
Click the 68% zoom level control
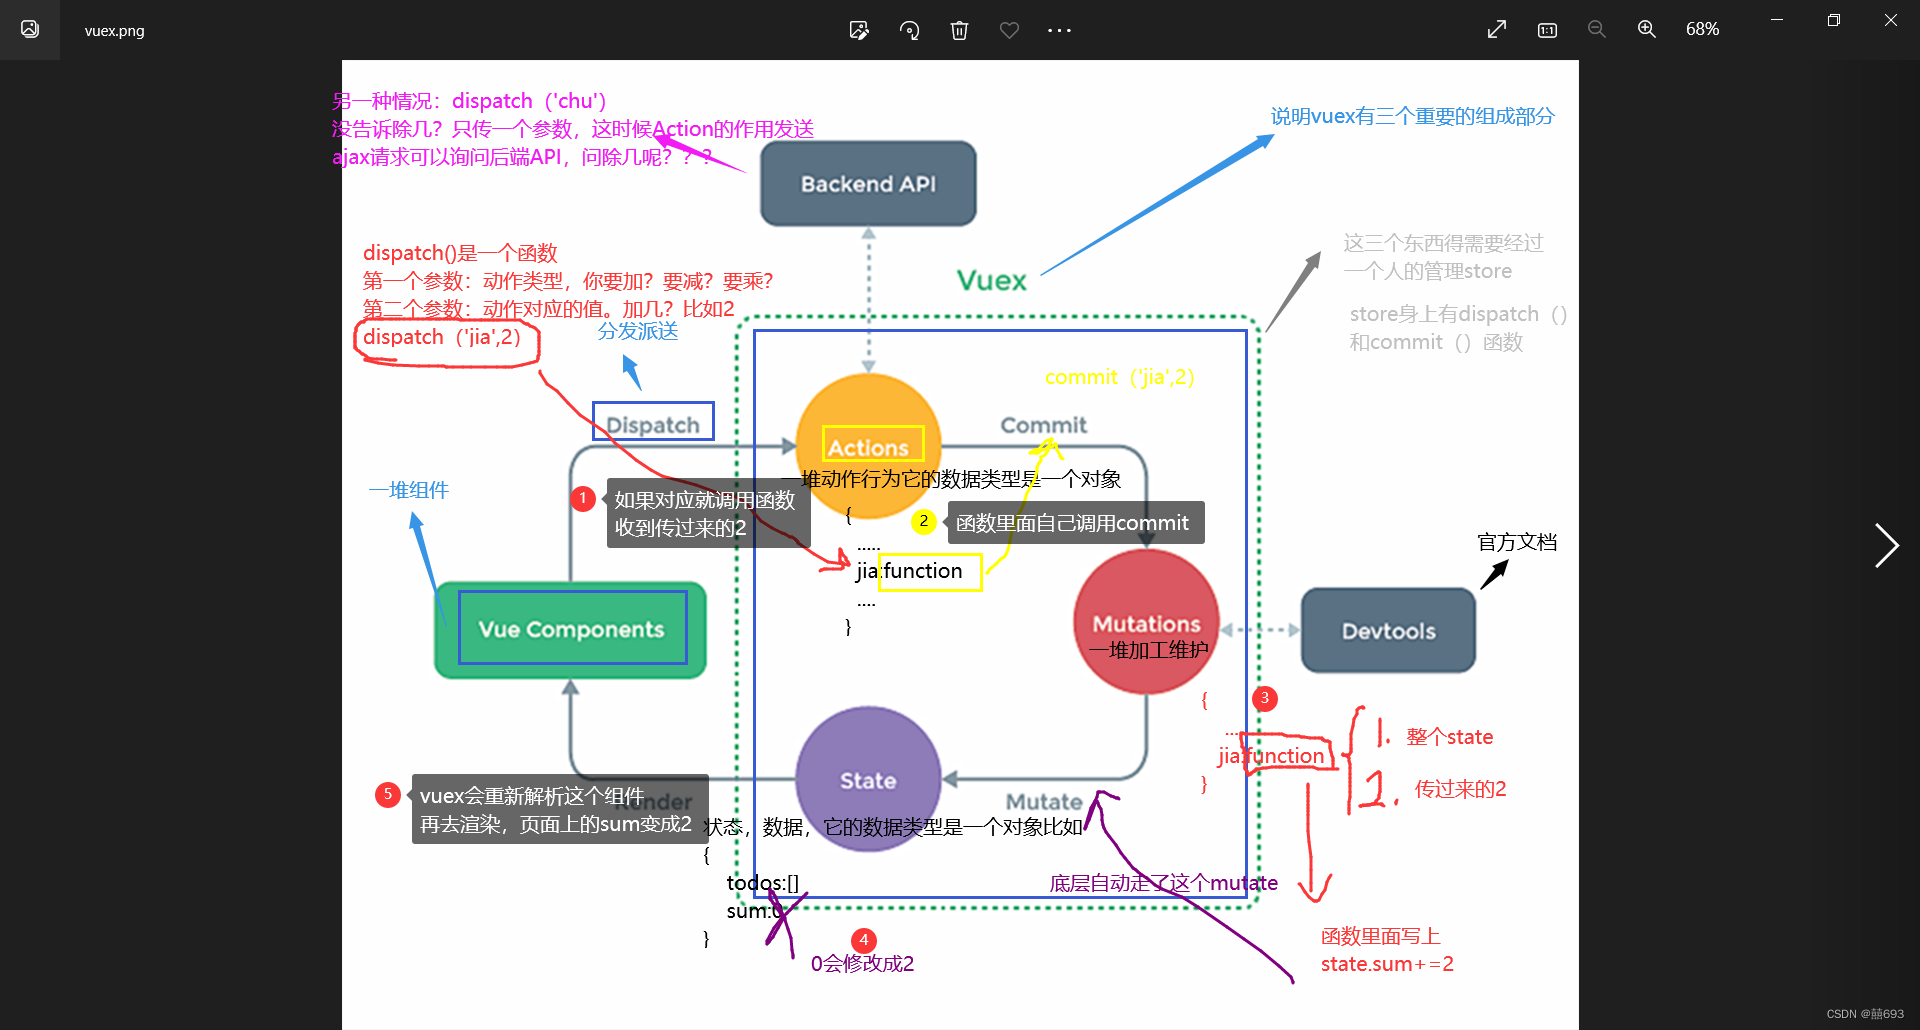(1702, 29)
